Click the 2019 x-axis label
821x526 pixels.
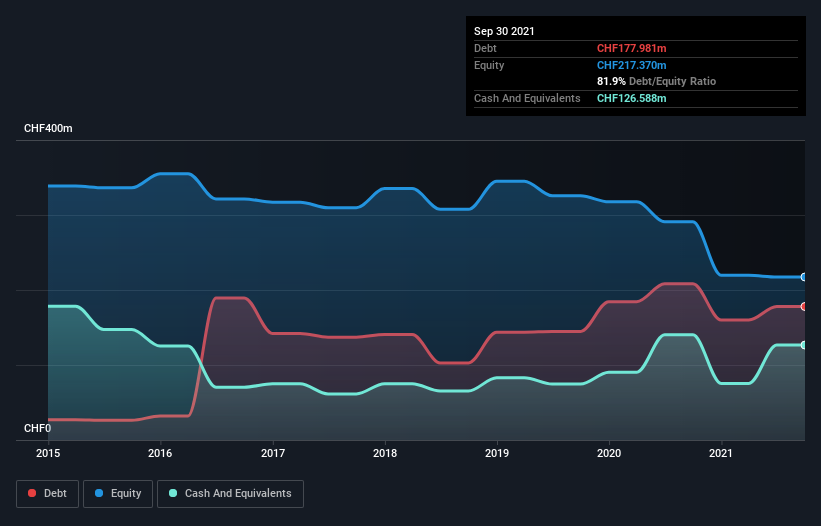point(497,453)
